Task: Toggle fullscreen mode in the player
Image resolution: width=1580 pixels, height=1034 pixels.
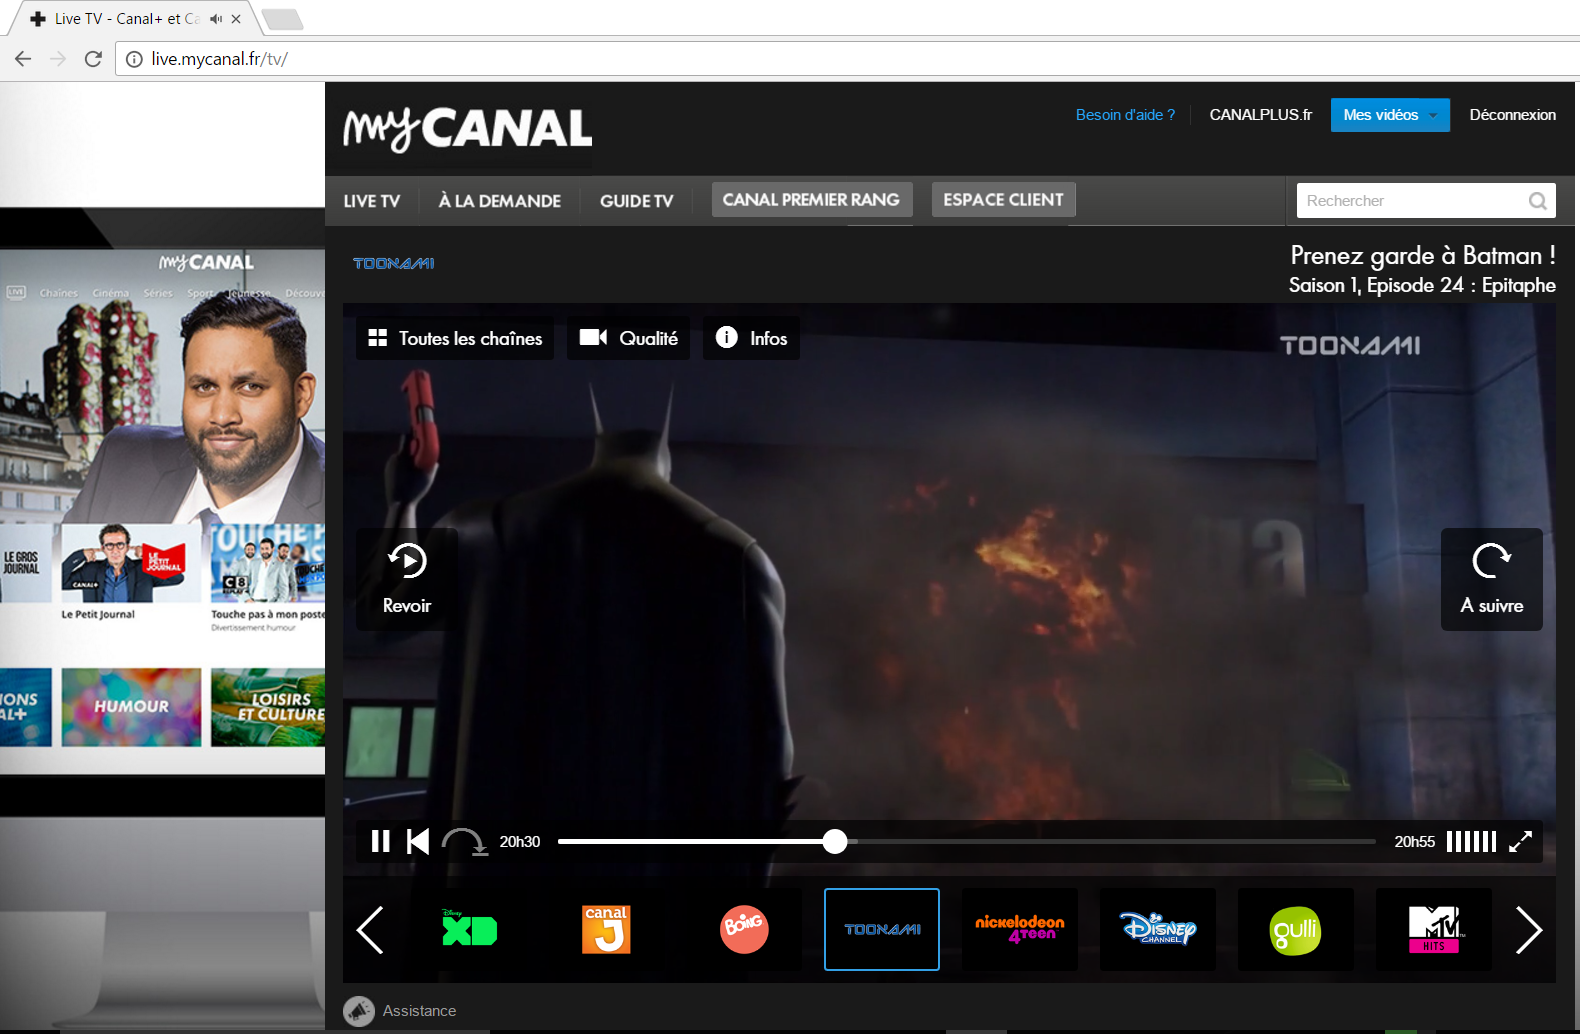Action: (x=1520, y=842)
